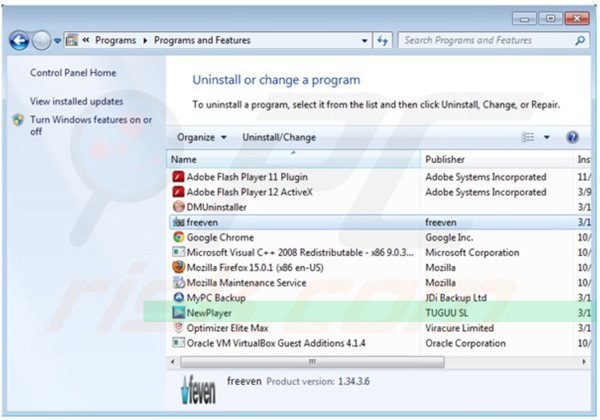Select Google Chrome in the program list

coord(218,237)
